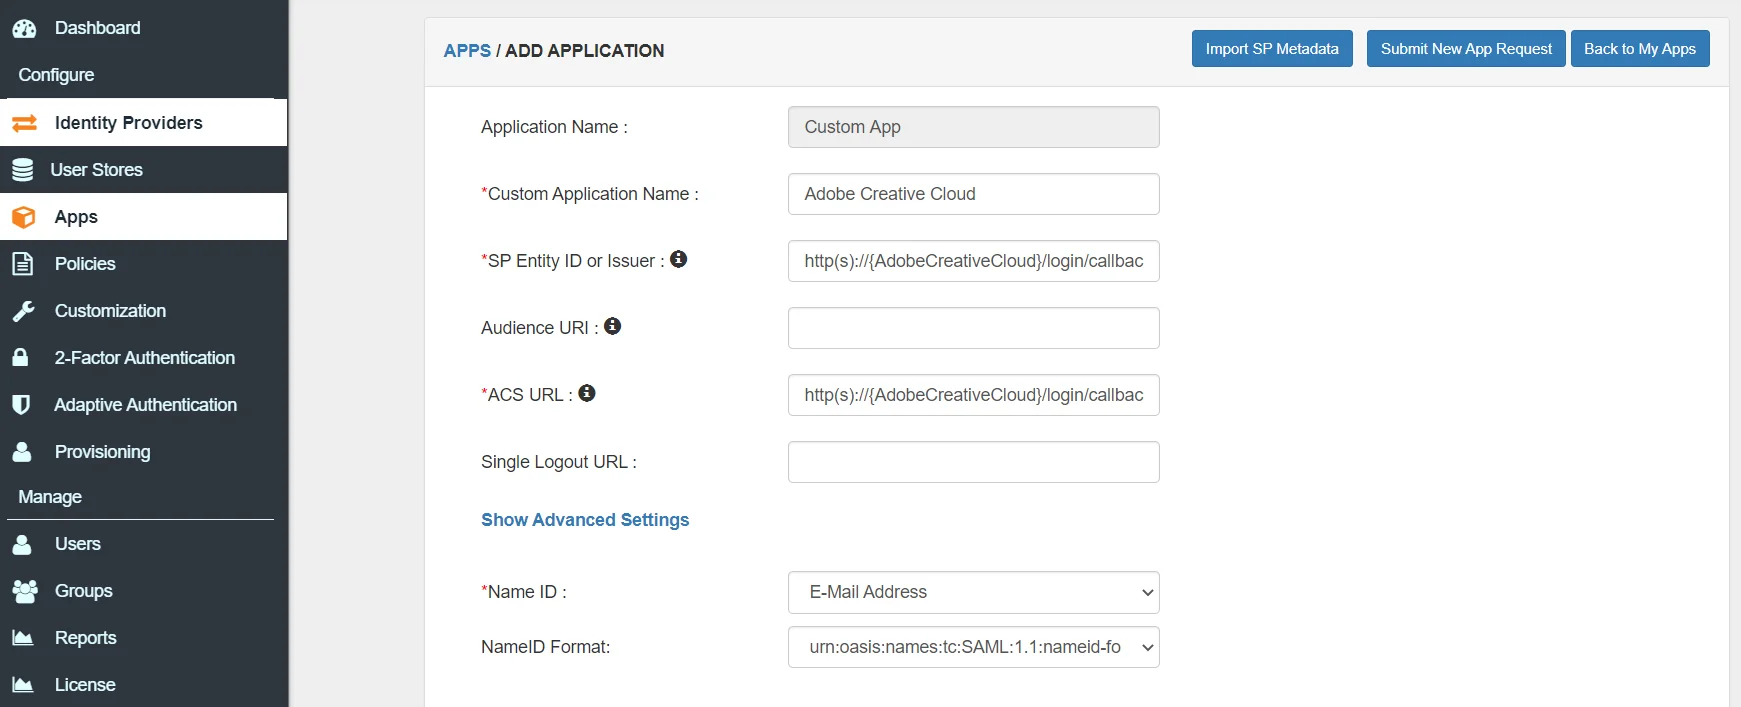Click the ADD APPLICATION breadcrumb text

click(584, 51)
